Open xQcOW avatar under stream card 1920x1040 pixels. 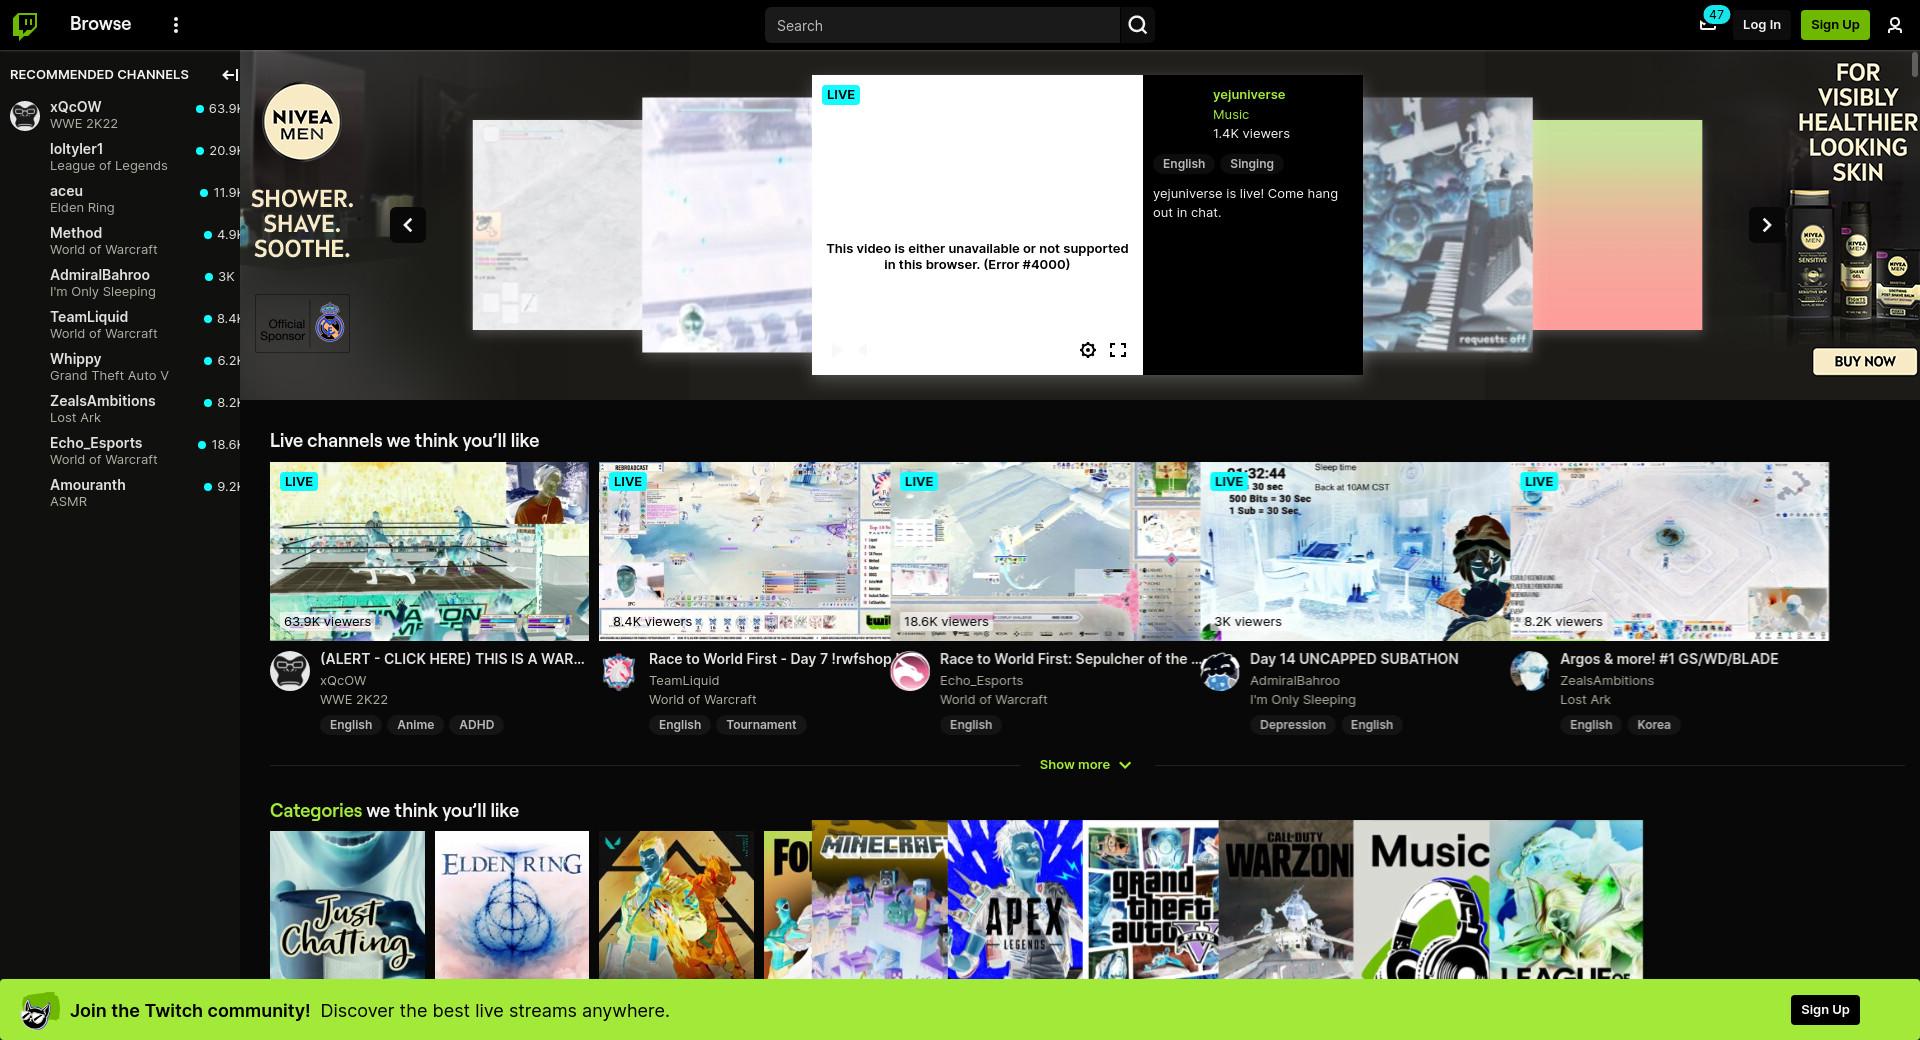click(290, 671)
